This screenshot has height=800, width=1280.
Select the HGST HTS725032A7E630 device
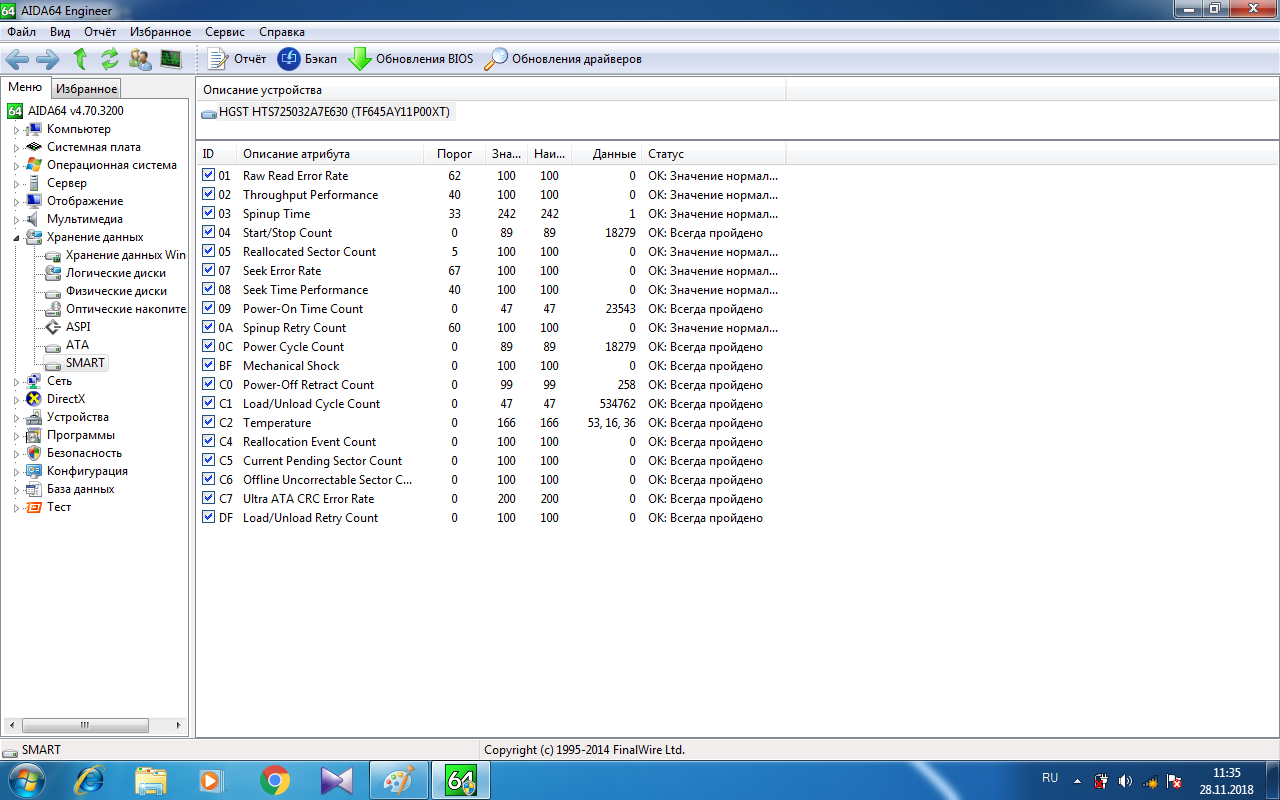[x=326, y=112]
